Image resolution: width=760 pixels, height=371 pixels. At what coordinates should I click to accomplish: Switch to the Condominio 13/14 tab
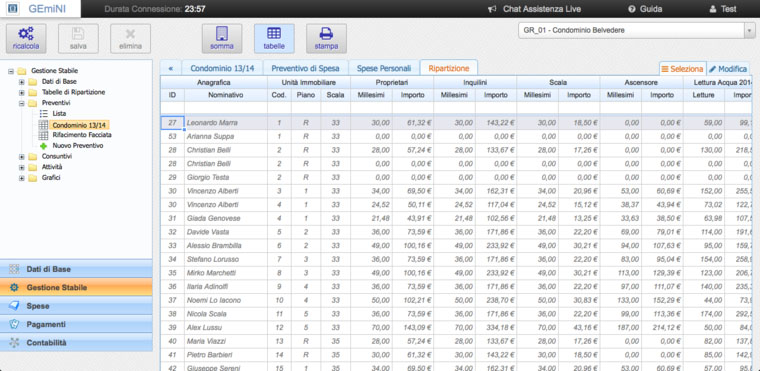click(222, 68)
